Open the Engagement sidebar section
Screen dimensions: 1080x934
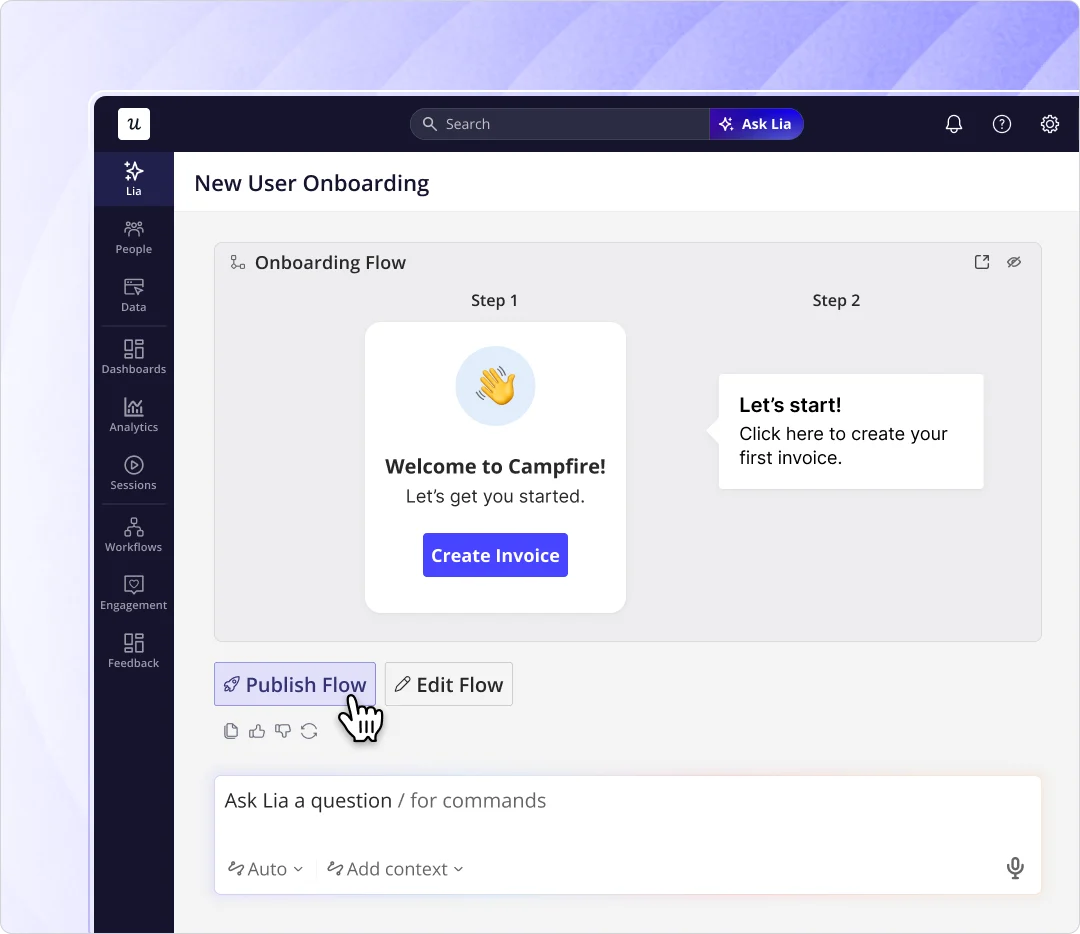pos(134,593)
